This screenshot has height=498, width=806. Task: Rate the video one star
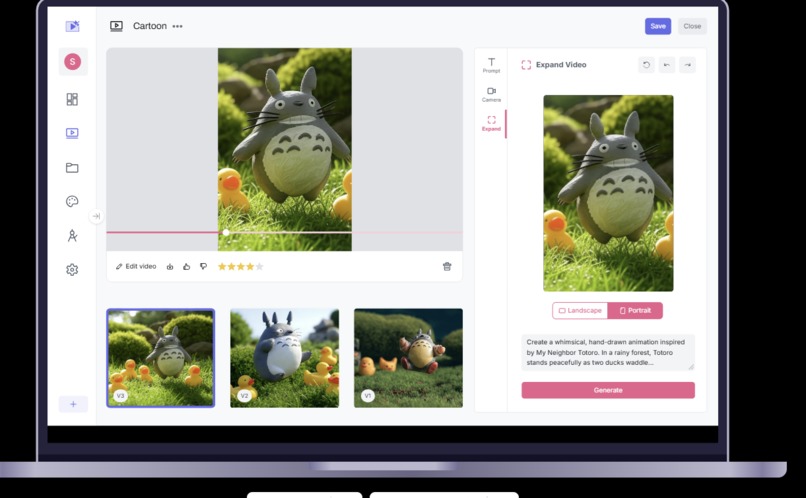[222, 266]
